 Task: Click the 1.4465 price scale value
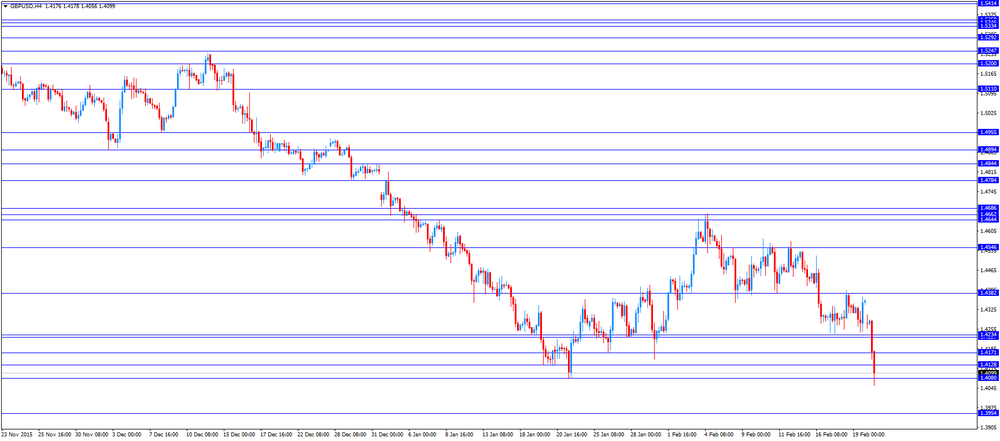[x=989, y=270]
